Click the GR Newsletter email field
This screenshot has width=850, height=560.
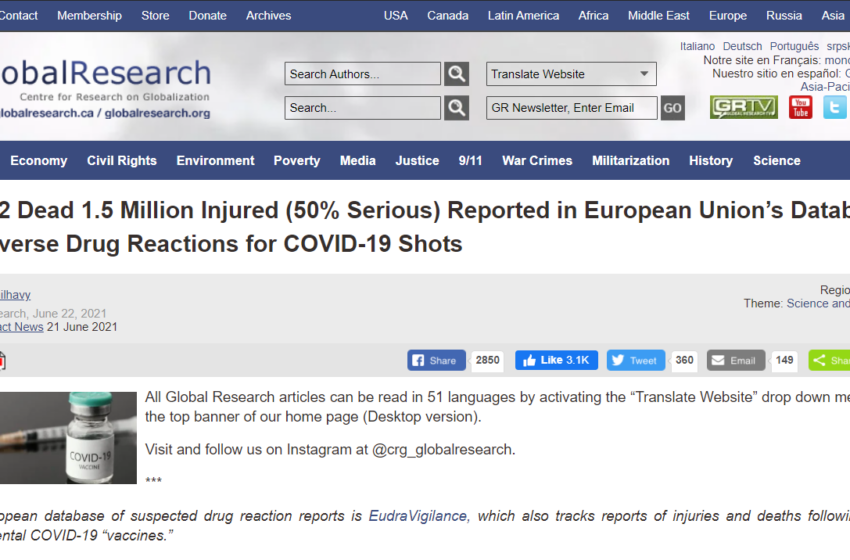572,108
